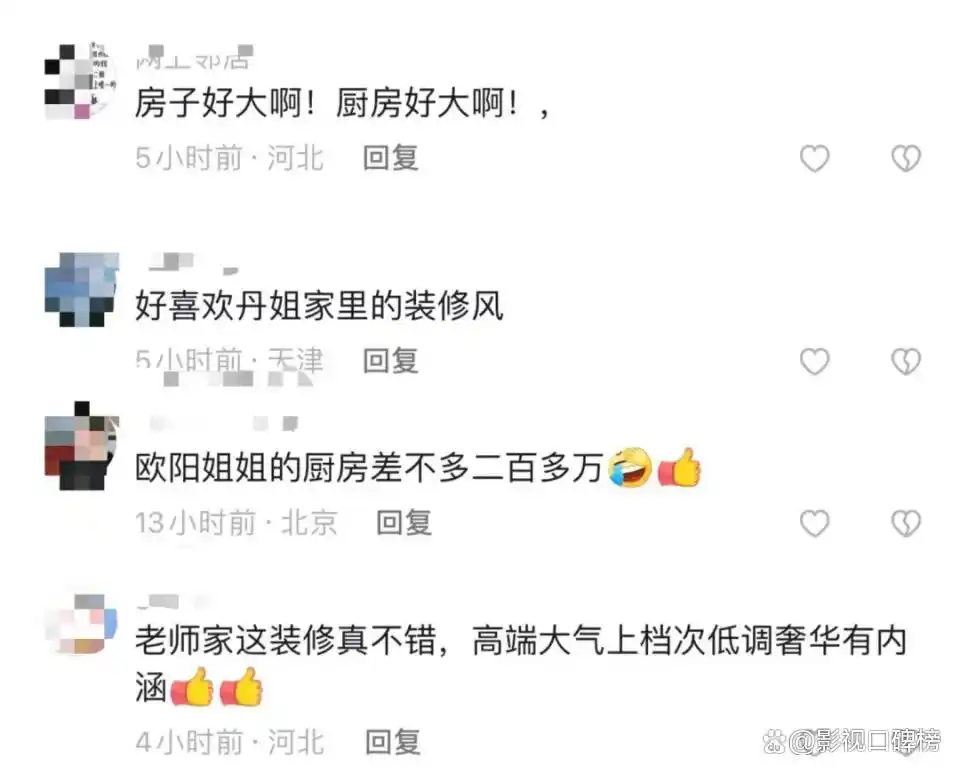
Task: Like the comment 房子好大啊
Action: [x=814, y=159]
